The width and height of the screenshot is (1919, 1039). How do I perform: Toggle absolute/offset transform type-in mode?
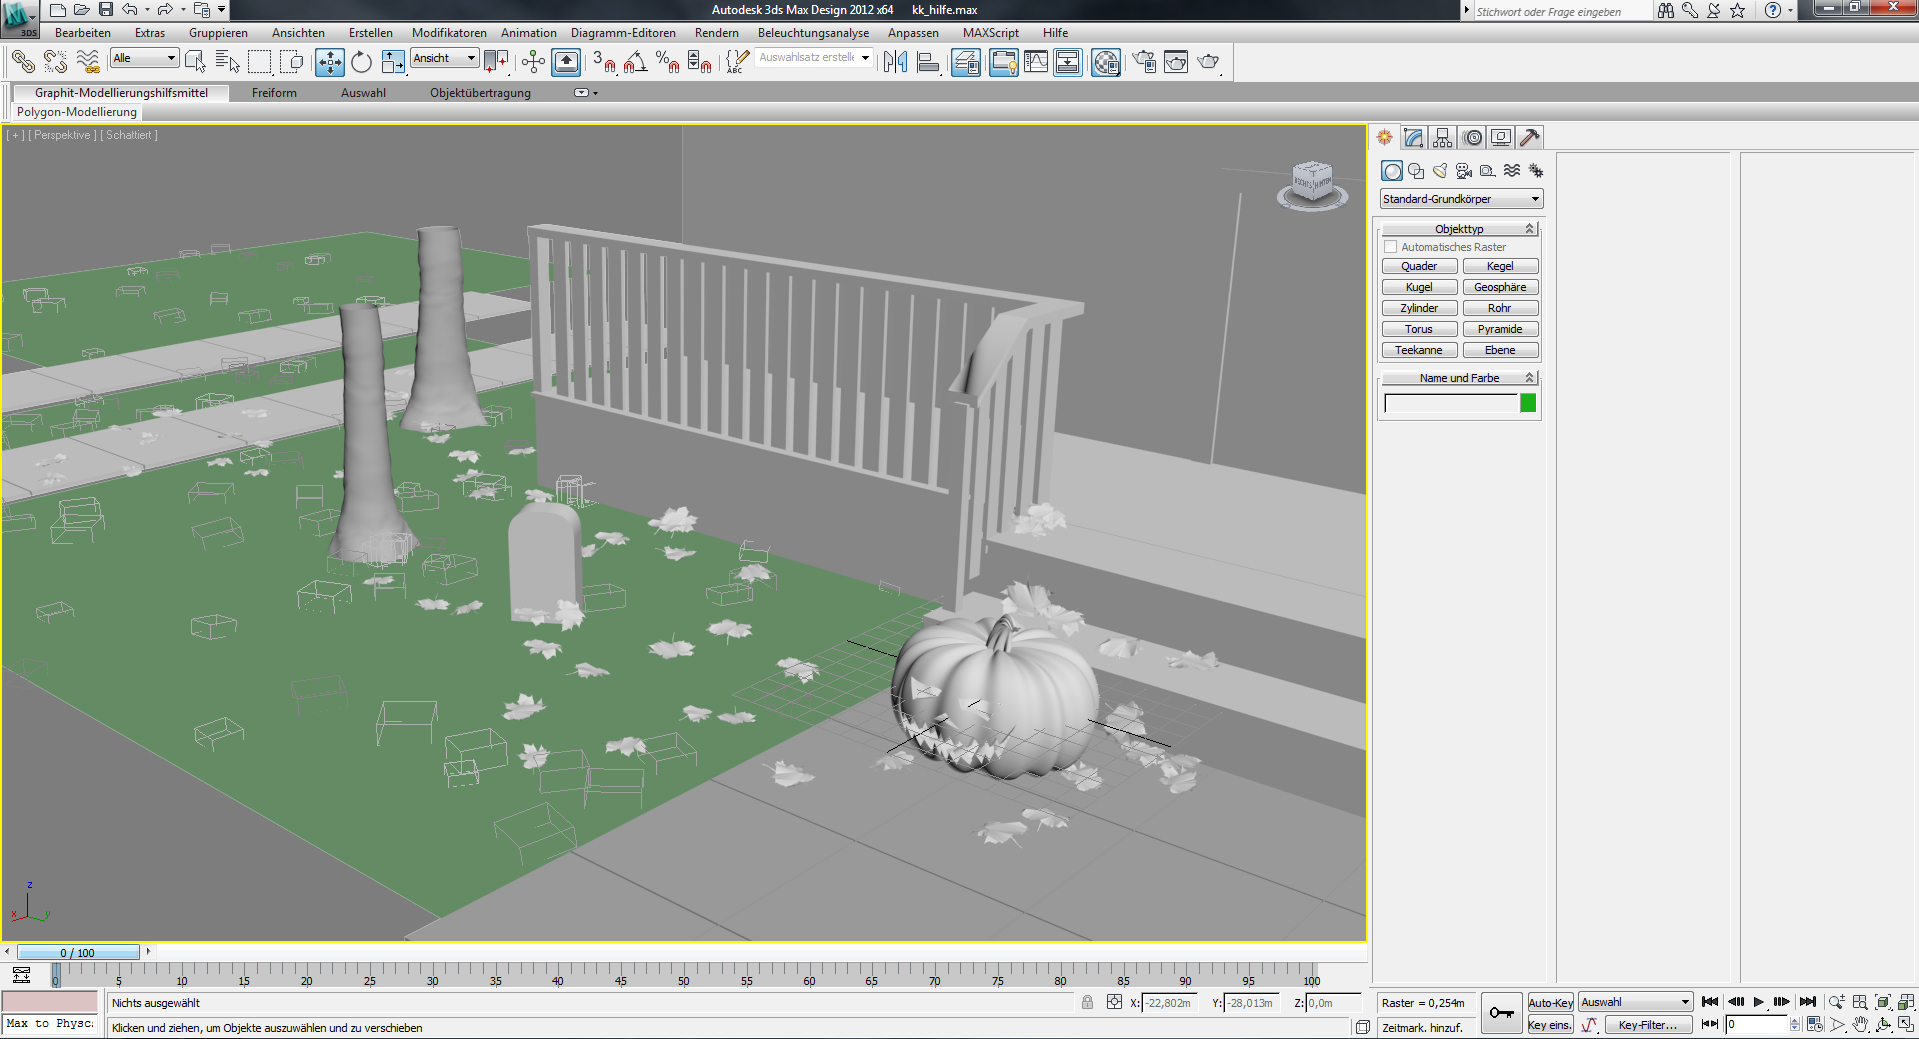[1114, 1003]
